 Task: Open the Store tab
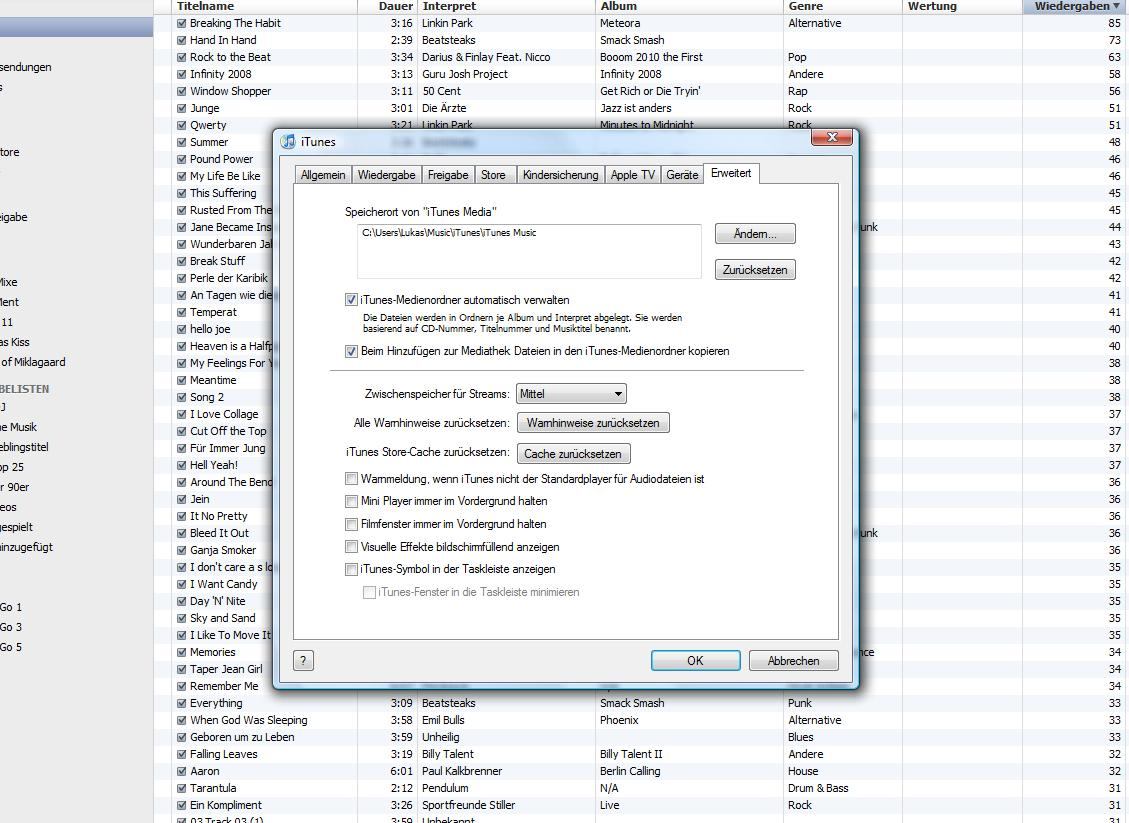[493, 175]
